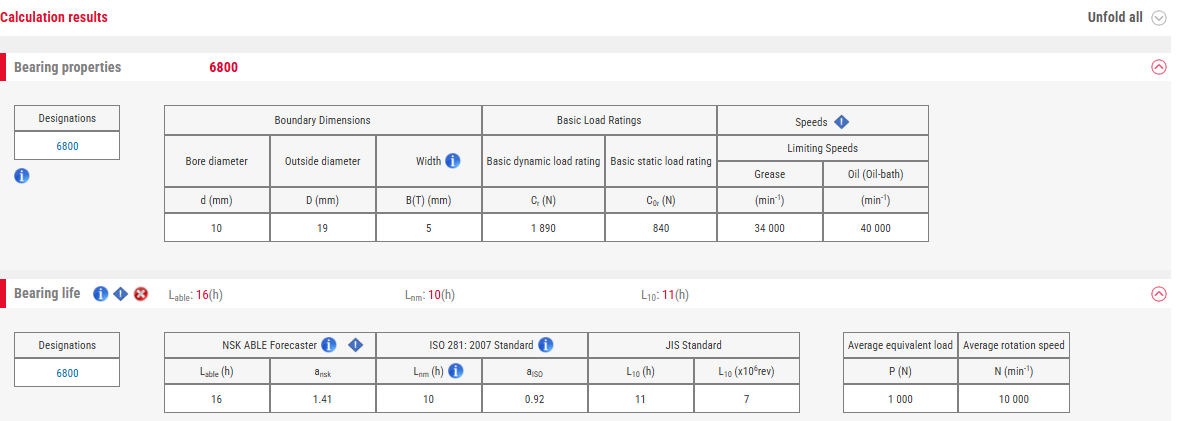Click the Basic static load rating header
This screenshot has width=1178, height=421.
click(661, 161)
